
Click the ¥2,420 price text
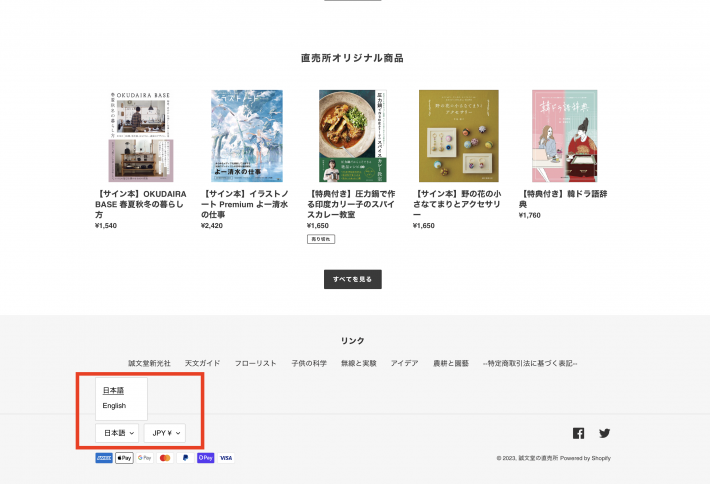[x=212, y=225]
